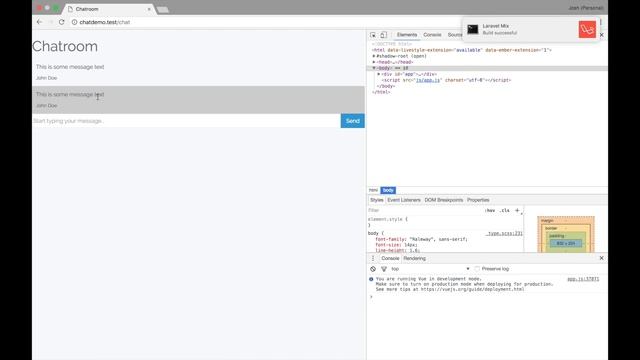Toggle the .cls class editor button
This screenshot has width=640, height=360.
504,211
